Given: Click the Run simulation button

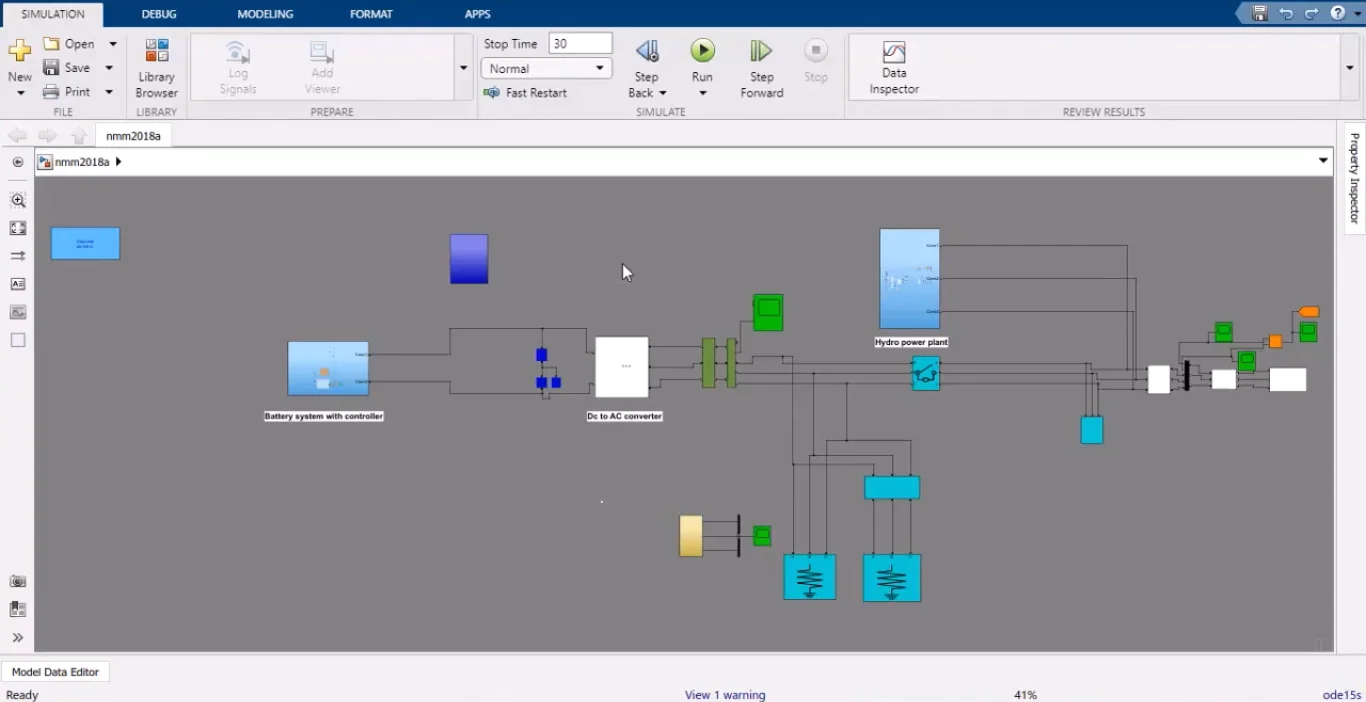Looking at the screenshot, I should (702, 51).
